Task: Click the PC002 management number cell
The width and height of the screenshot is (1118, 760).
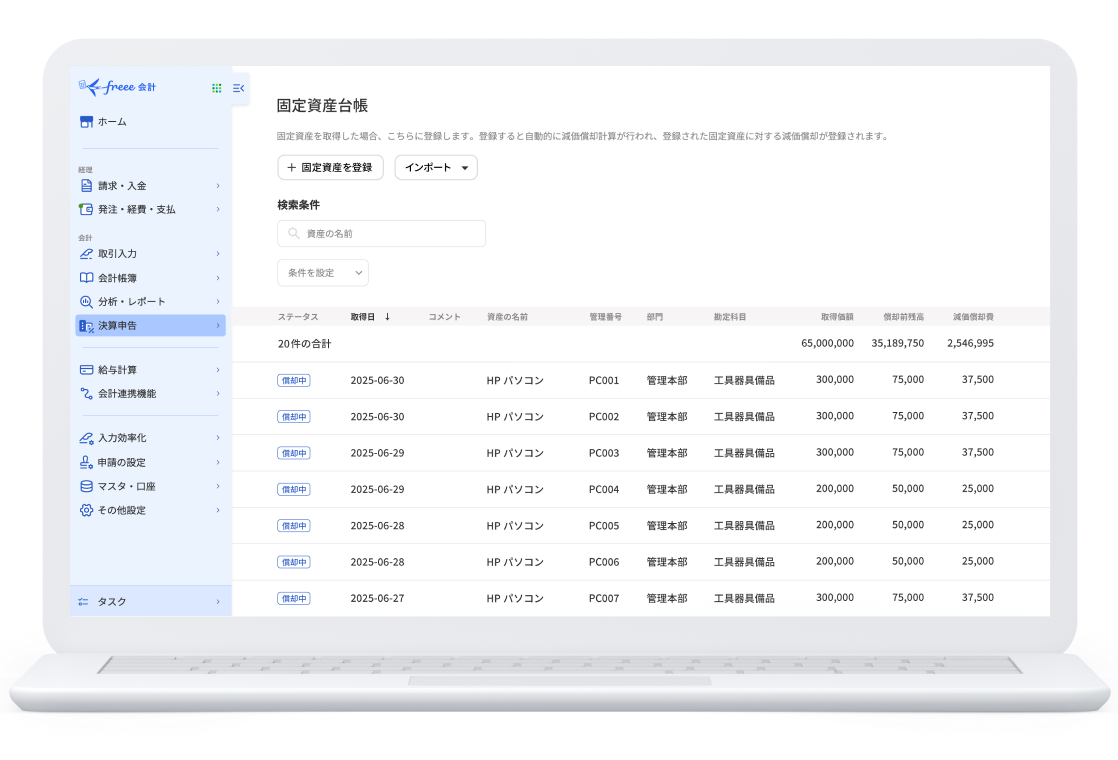Action: 604,416
